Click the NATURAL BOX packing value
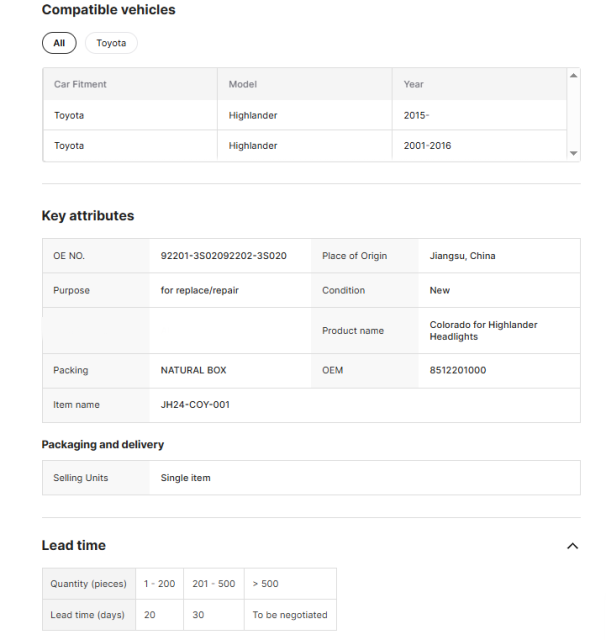Screen dimensions: 606x640 coord(193,370)
